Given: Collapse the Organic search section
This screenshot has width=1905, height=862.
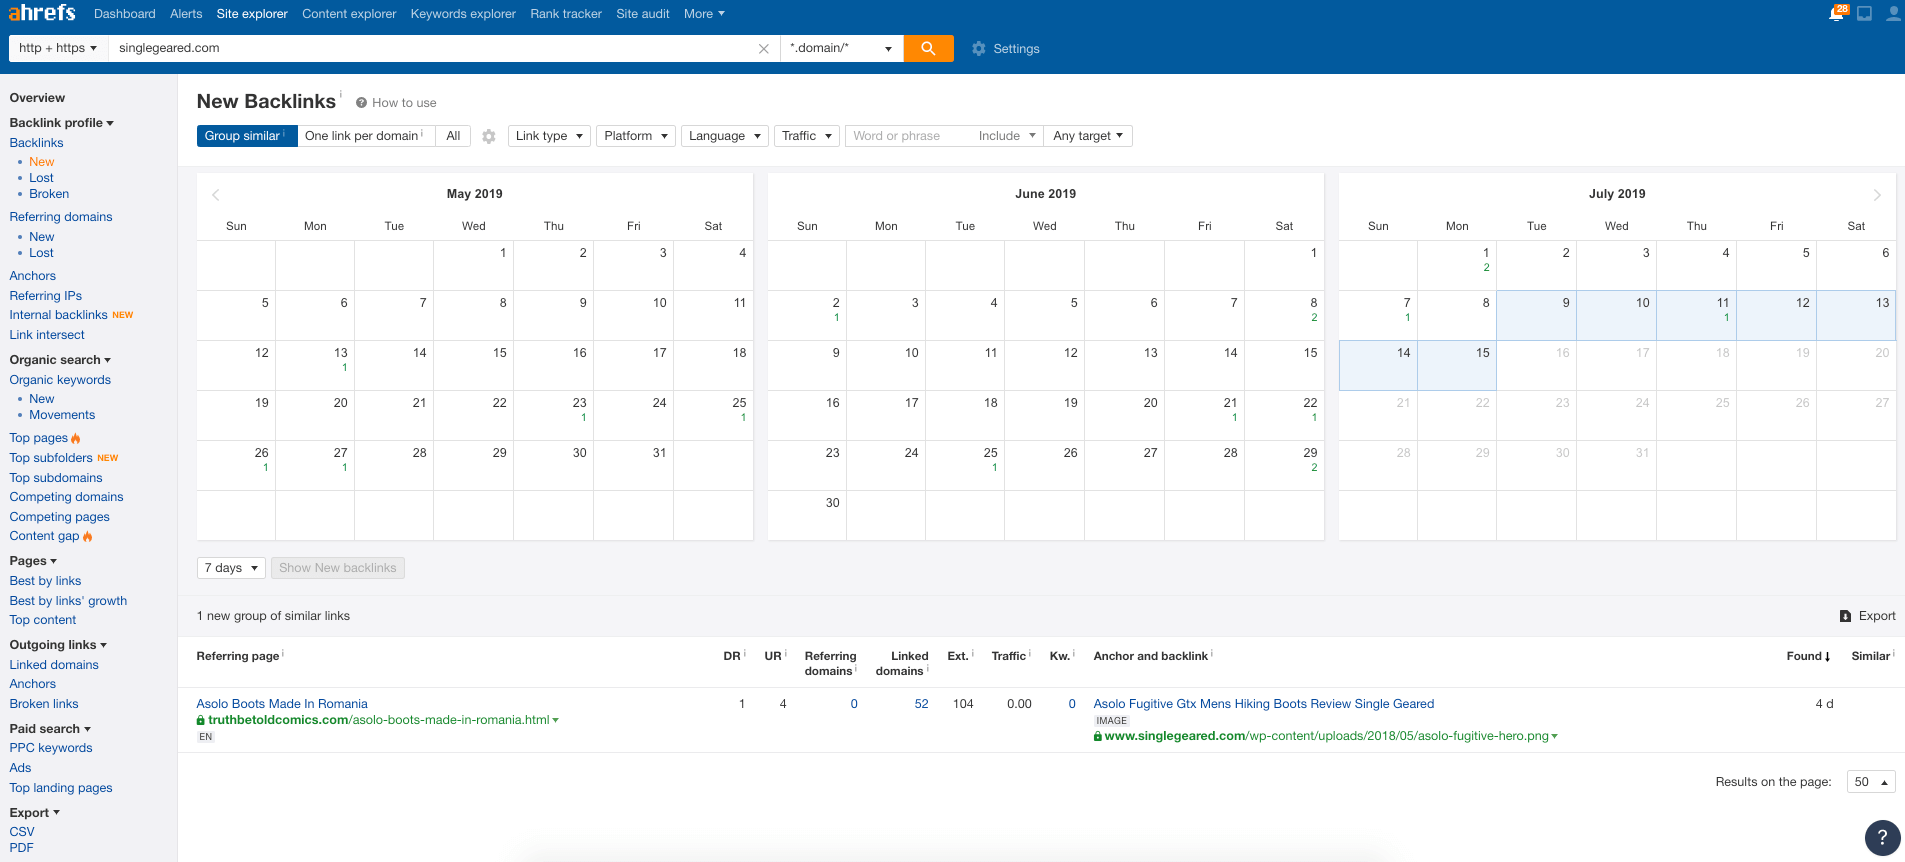Looking at the screenshot, I should click(60, 360).
